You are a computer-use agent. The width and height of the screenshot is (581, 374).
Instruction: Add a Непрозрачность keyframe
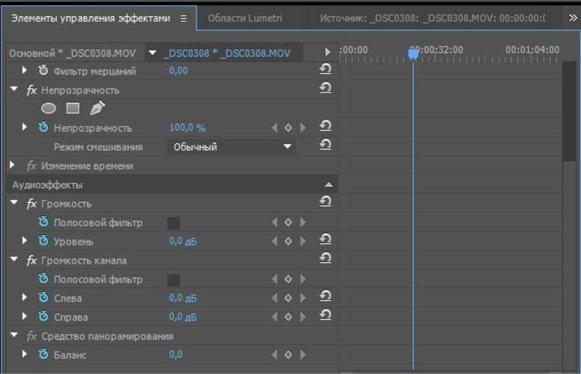(x=288, y=128)
